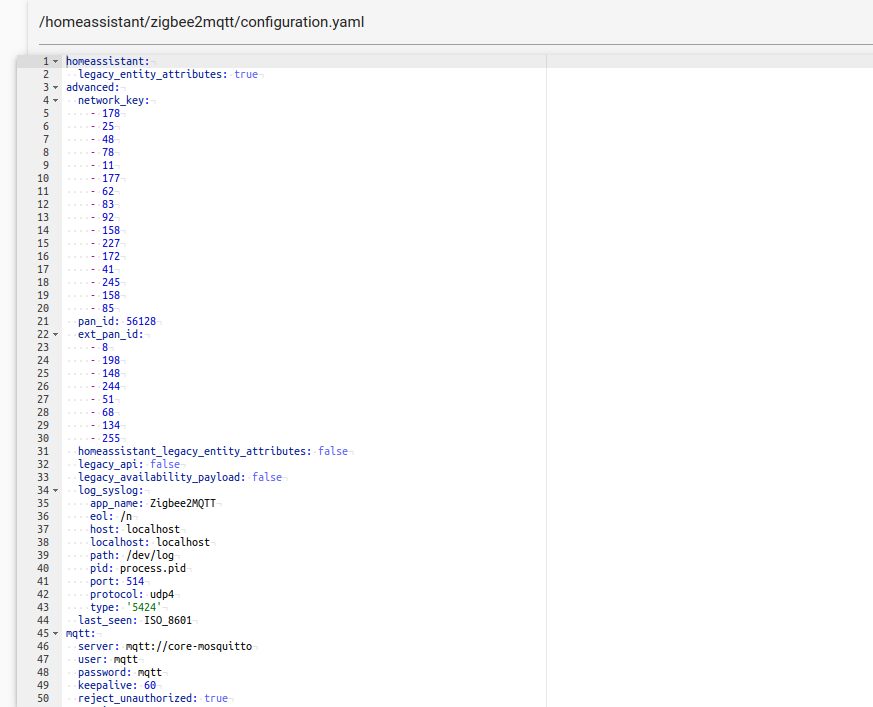Click the value 255 on line 30
This screenshot has height=707, width=873.
coord(111,439)
